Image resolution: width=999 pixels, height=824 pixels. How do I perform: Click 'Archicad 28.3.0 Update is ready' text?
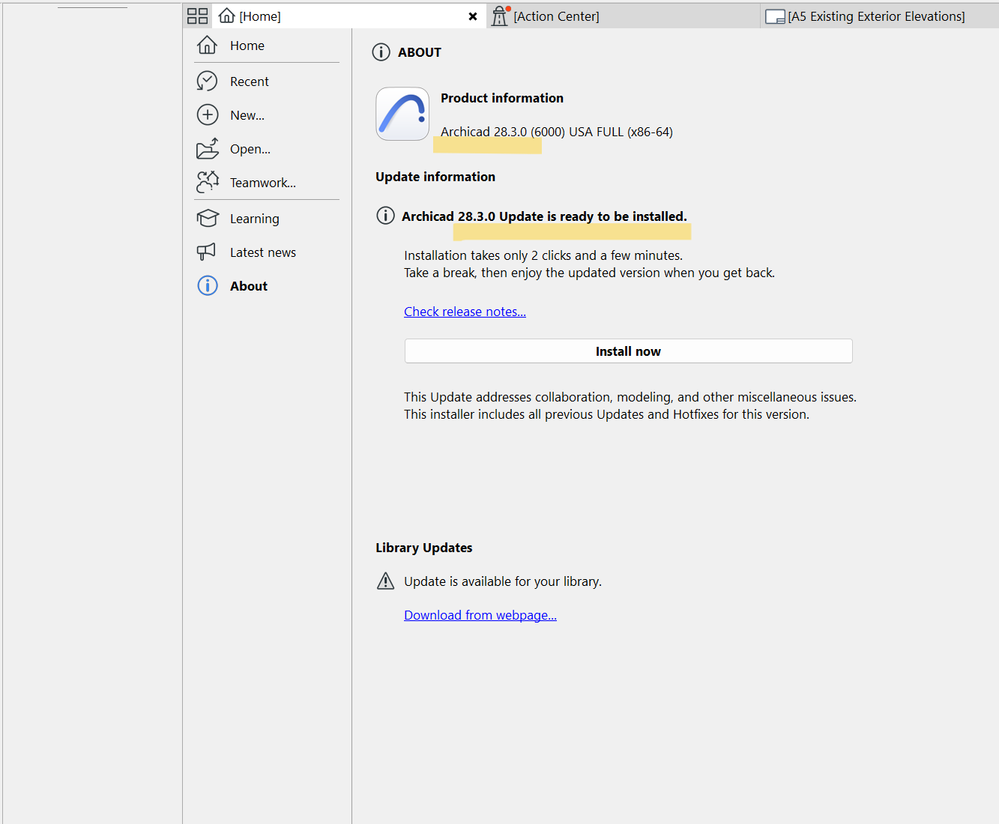[544, 216]
